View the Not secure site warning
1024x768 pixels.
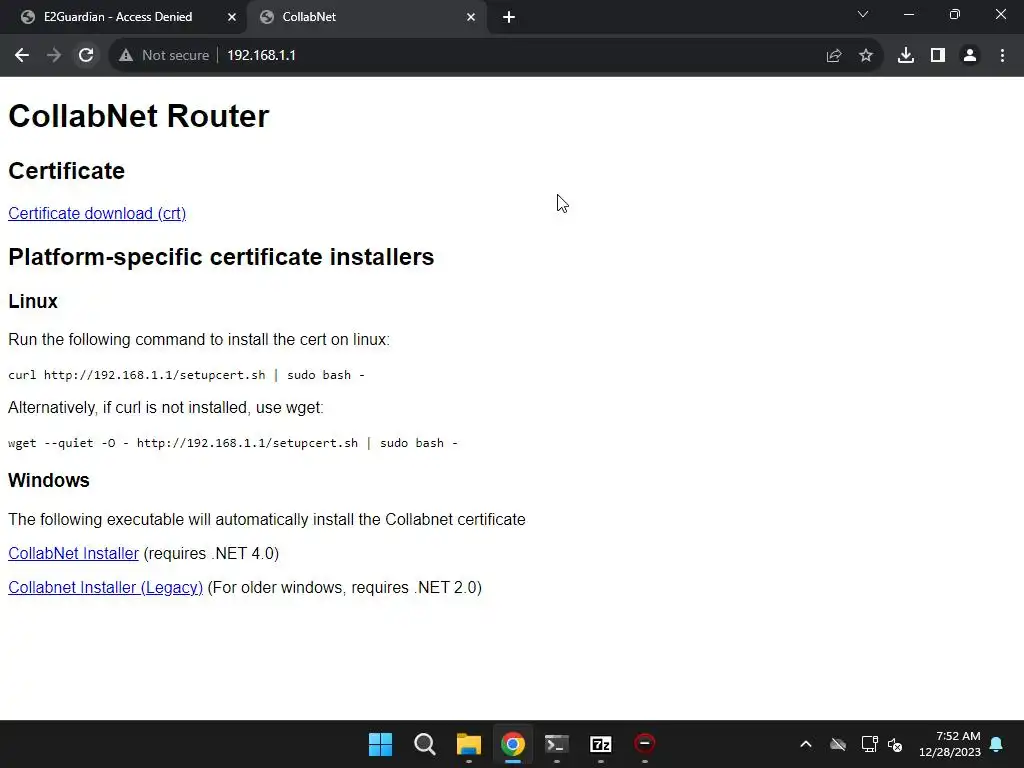(164, 56)
